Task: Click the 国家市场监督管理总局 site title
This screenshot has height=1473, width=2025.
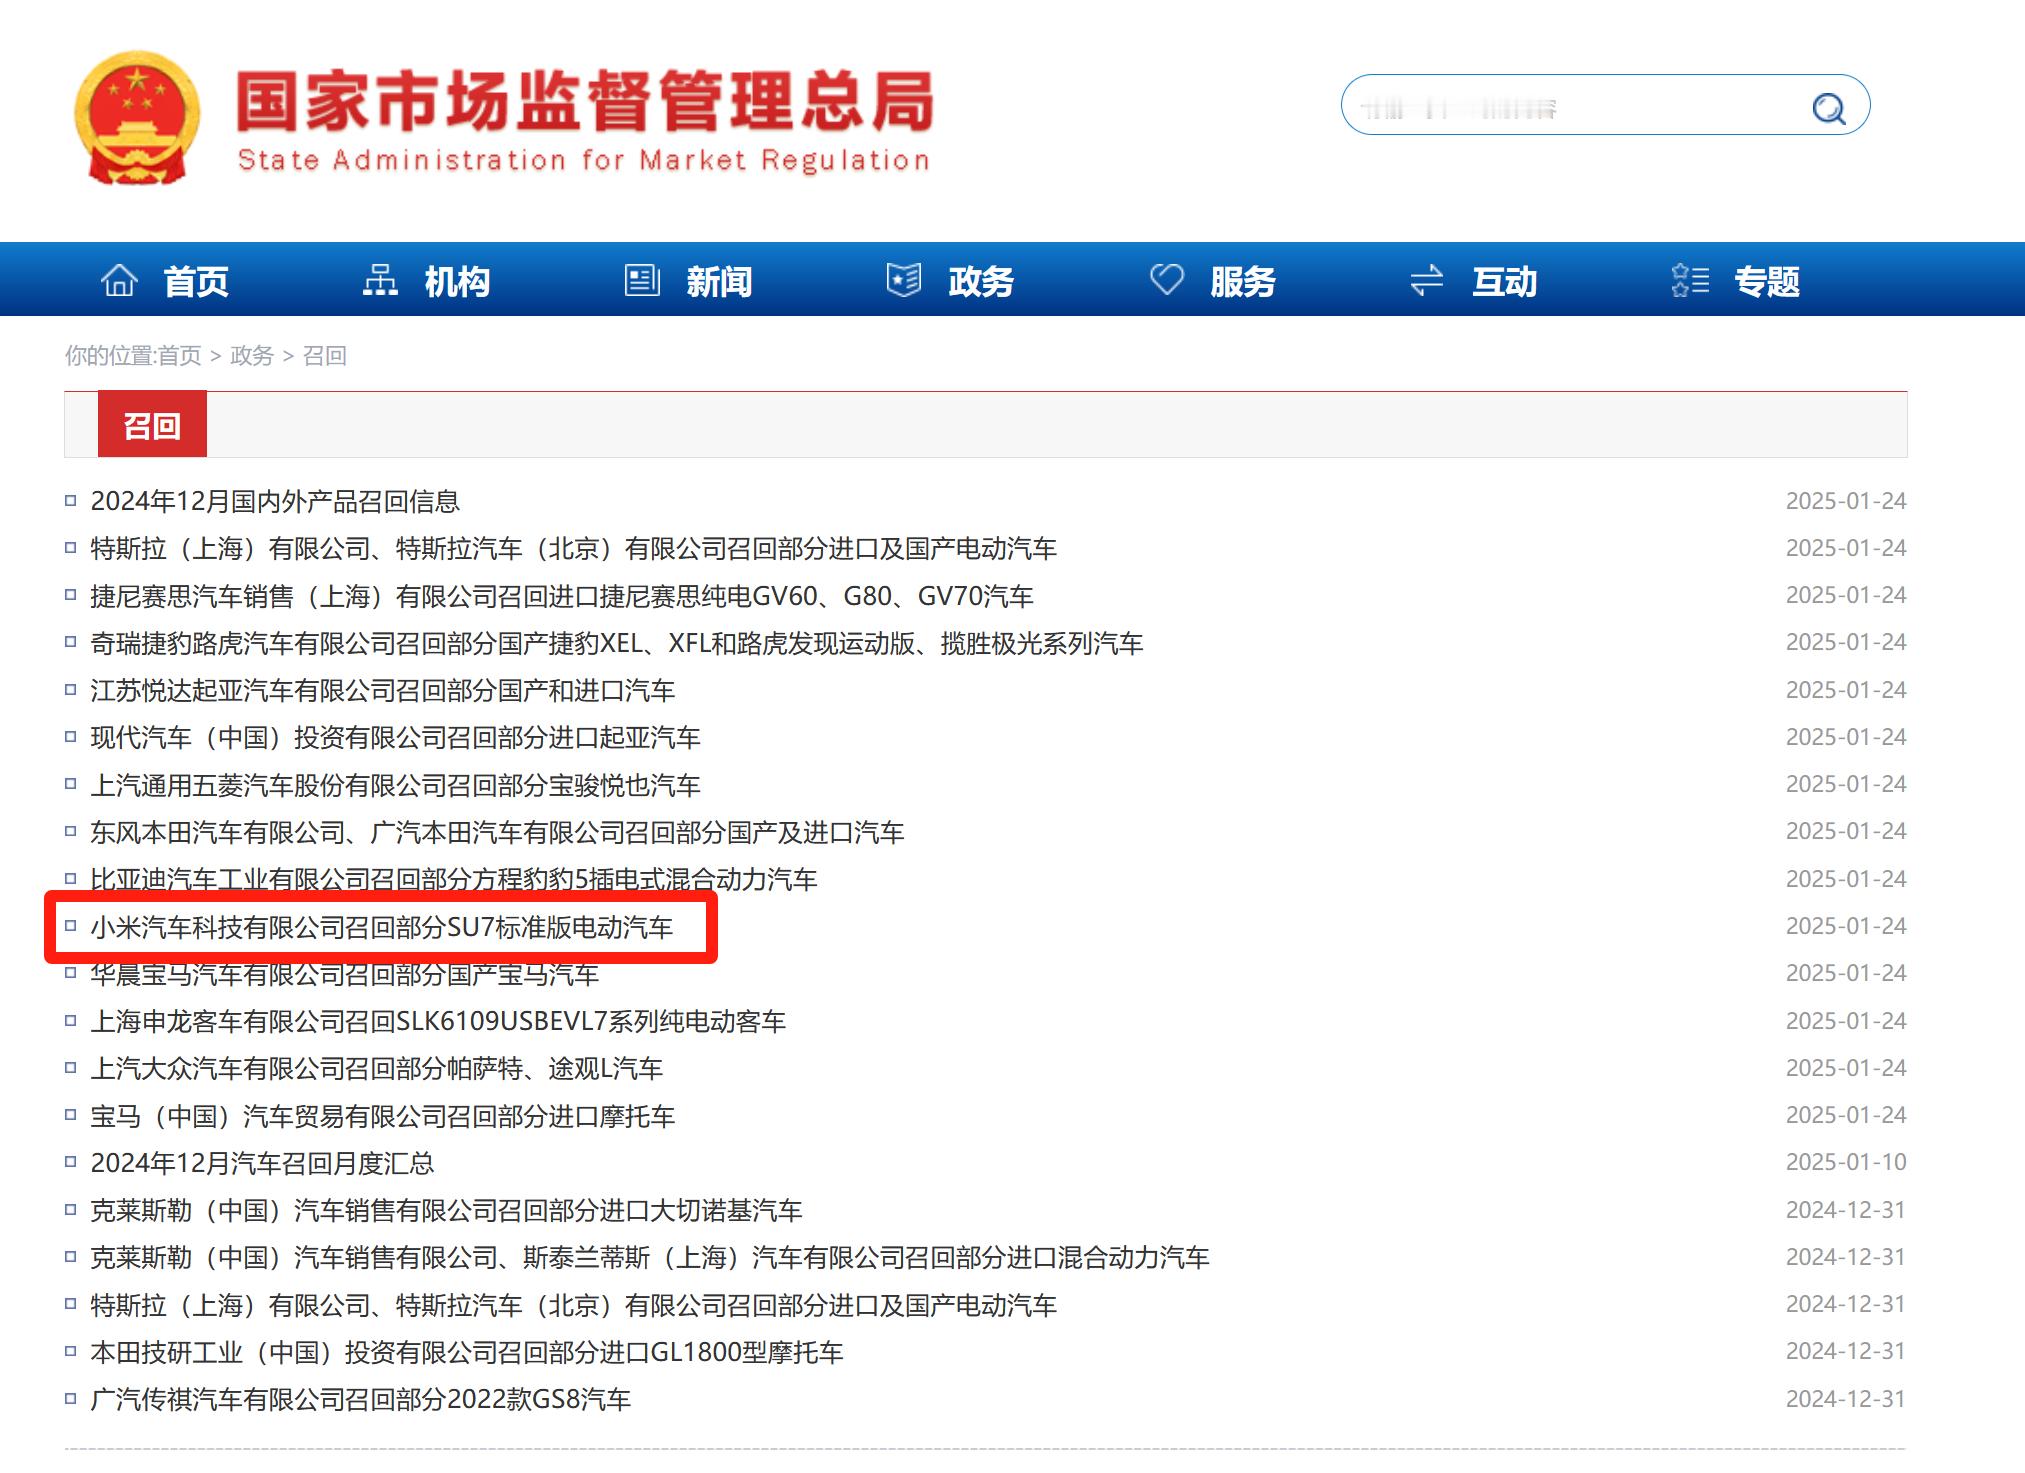Action: (x=584, y=101)
